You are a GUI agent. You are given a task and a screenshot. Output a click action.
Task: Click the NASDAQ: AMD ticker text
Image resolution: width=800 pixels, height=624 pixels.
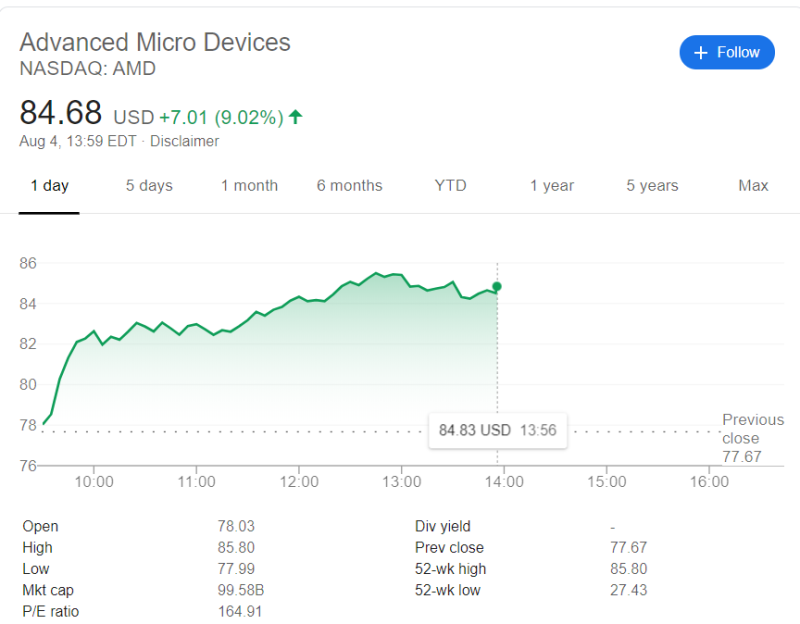click(x=88, y=69)
